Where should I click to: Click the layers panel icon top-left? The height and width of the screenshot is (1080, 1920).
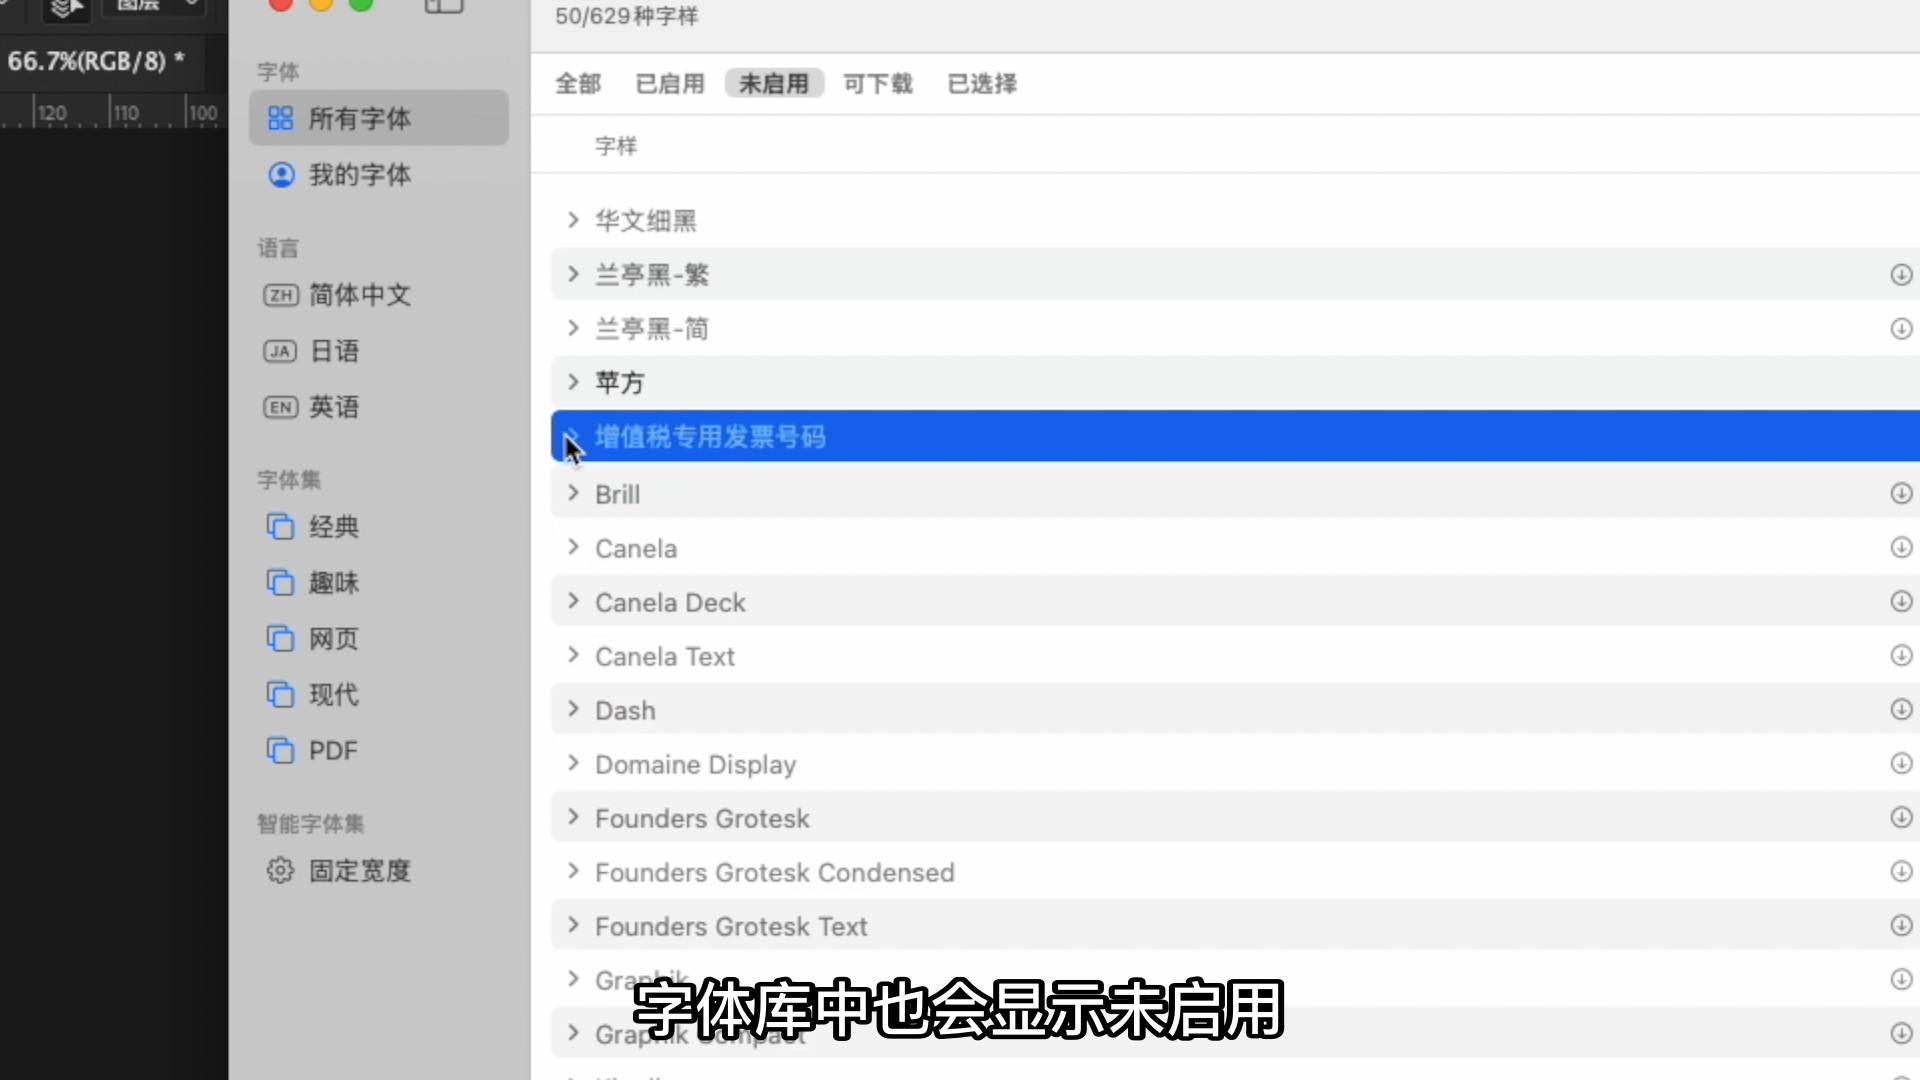(x=66, y=8)
